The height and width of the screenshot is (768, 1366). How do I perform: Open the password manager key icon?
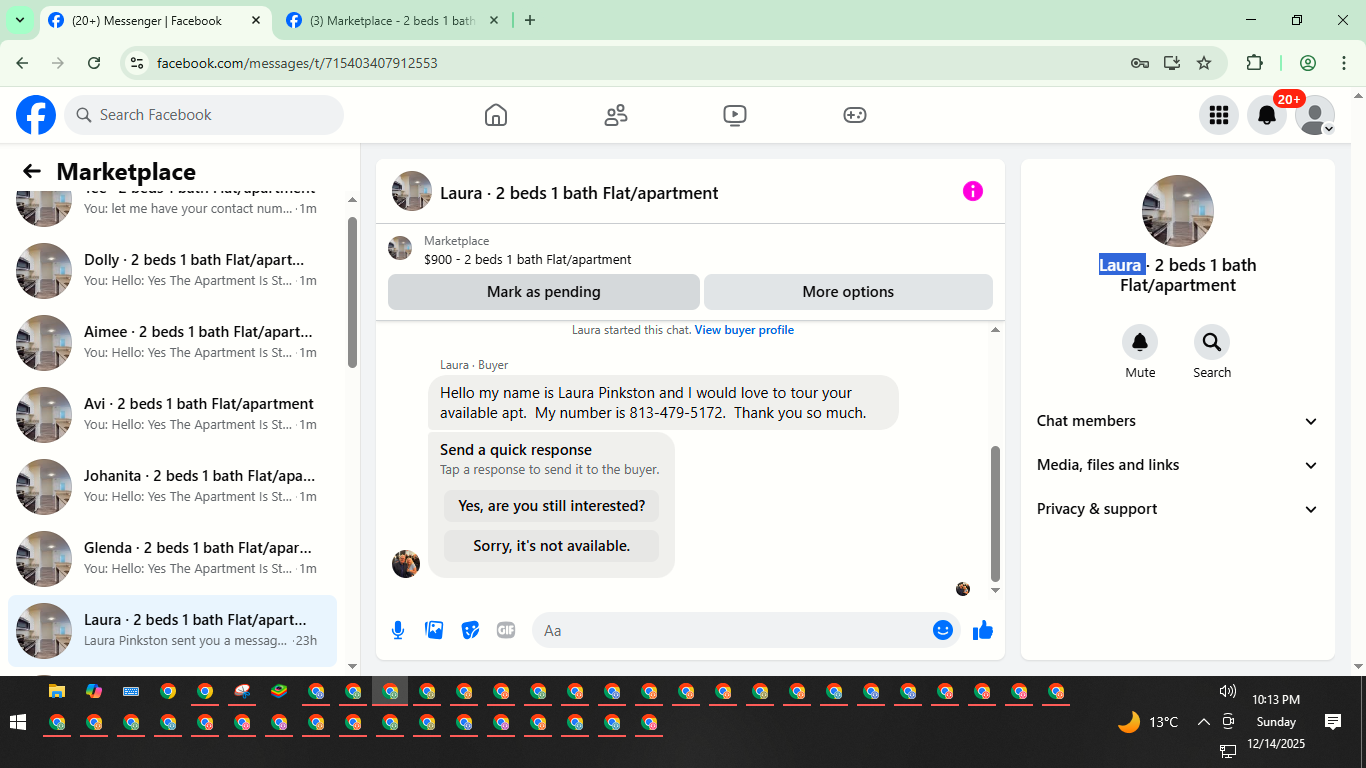coord(1140,63)
